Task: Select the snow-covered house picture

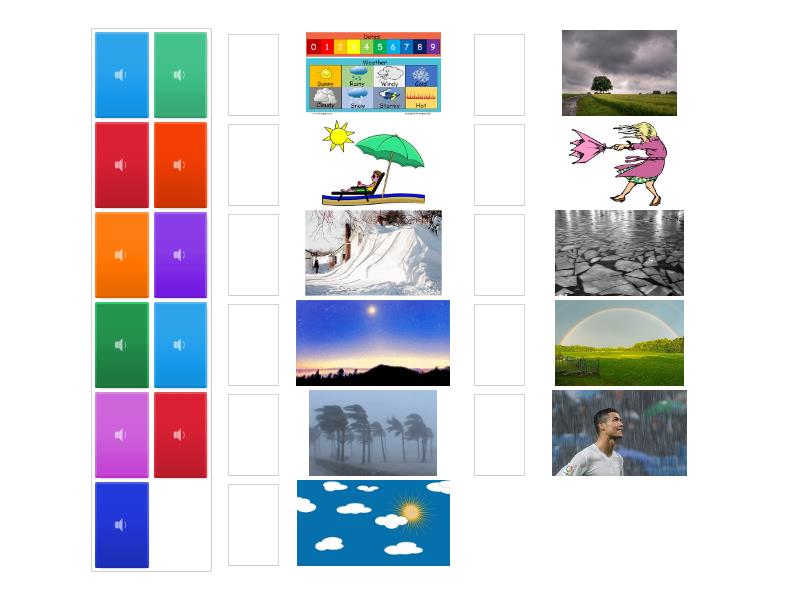Action: (x=373, y=253)
